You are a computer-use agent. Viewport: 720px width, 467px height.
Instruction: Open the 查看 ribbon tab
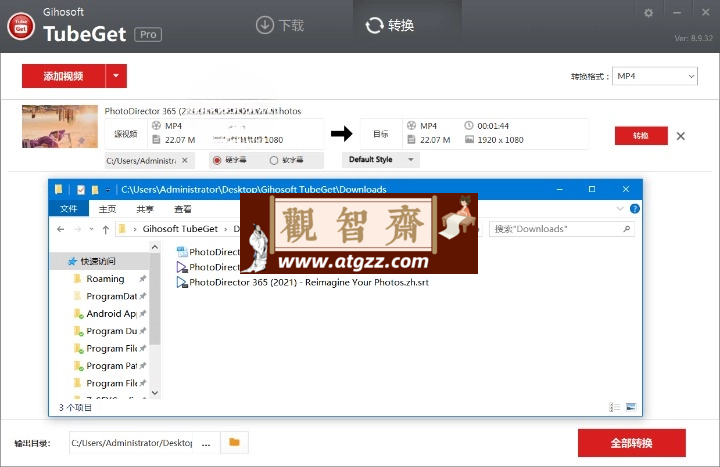tap(183, 209)
